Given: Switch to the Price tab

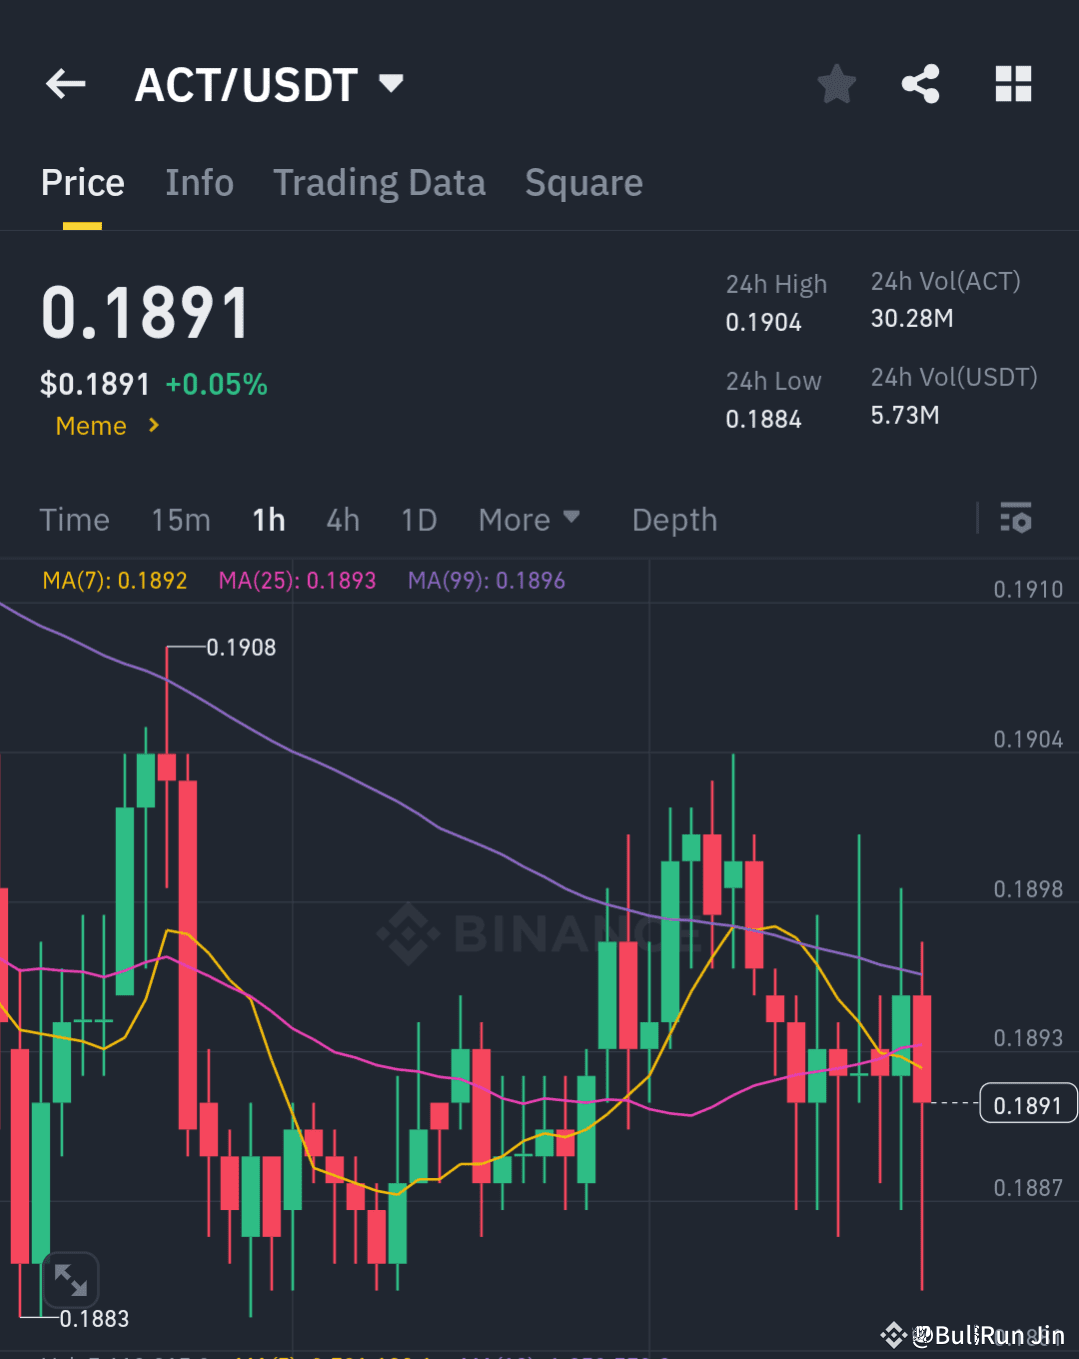Looking at the screenshot, I should [x=83, y=183].
